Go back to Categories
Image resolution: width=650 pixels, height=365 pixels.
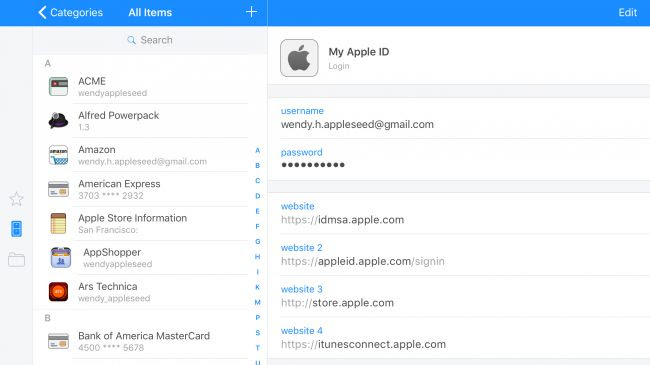pyautogui.click(x=70, y=12)
